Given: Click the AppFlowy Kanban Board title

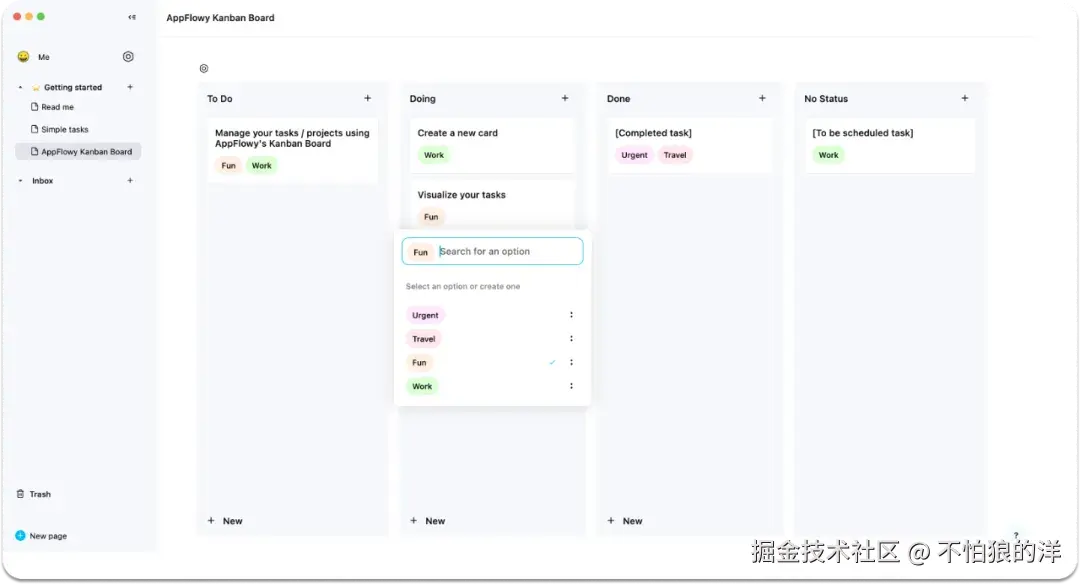Looking at the screenshot, I should 221,17.
